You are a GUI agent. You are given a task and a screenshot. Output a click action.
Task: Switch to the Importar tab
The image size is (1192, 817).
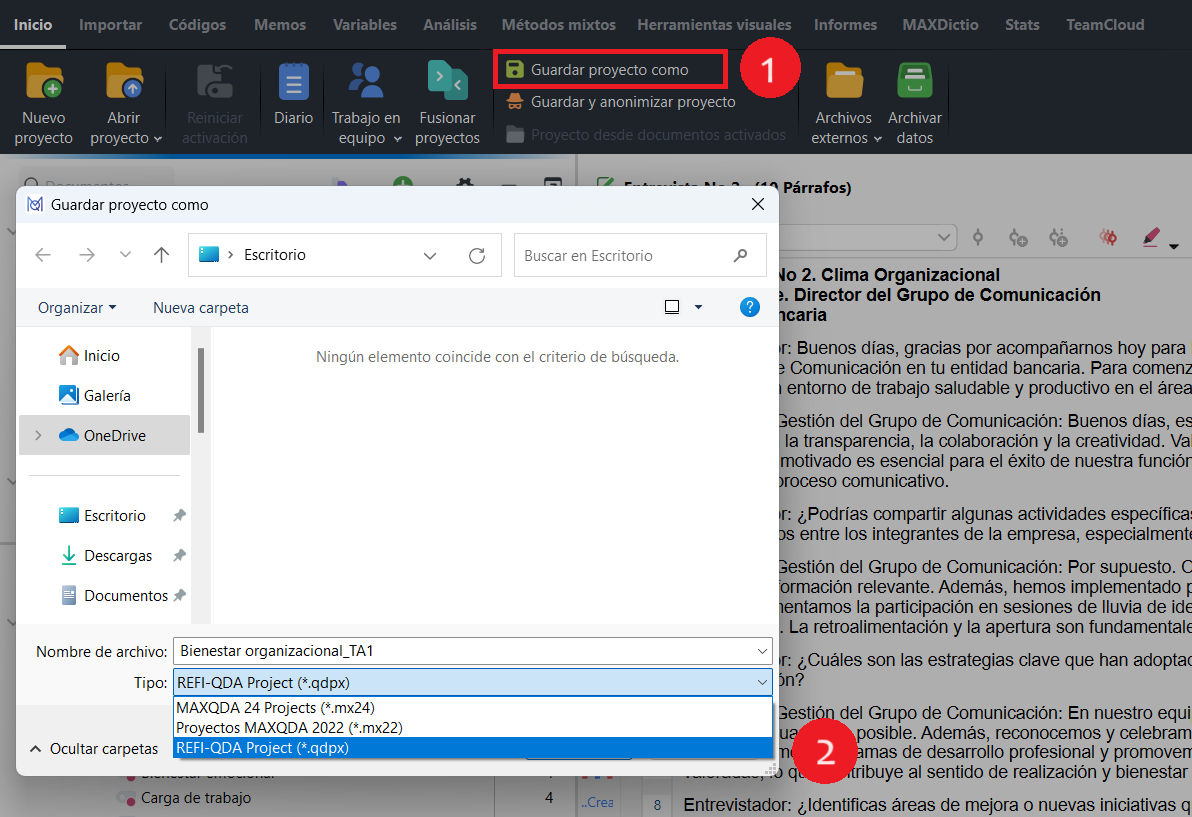[x=110, y=24]
